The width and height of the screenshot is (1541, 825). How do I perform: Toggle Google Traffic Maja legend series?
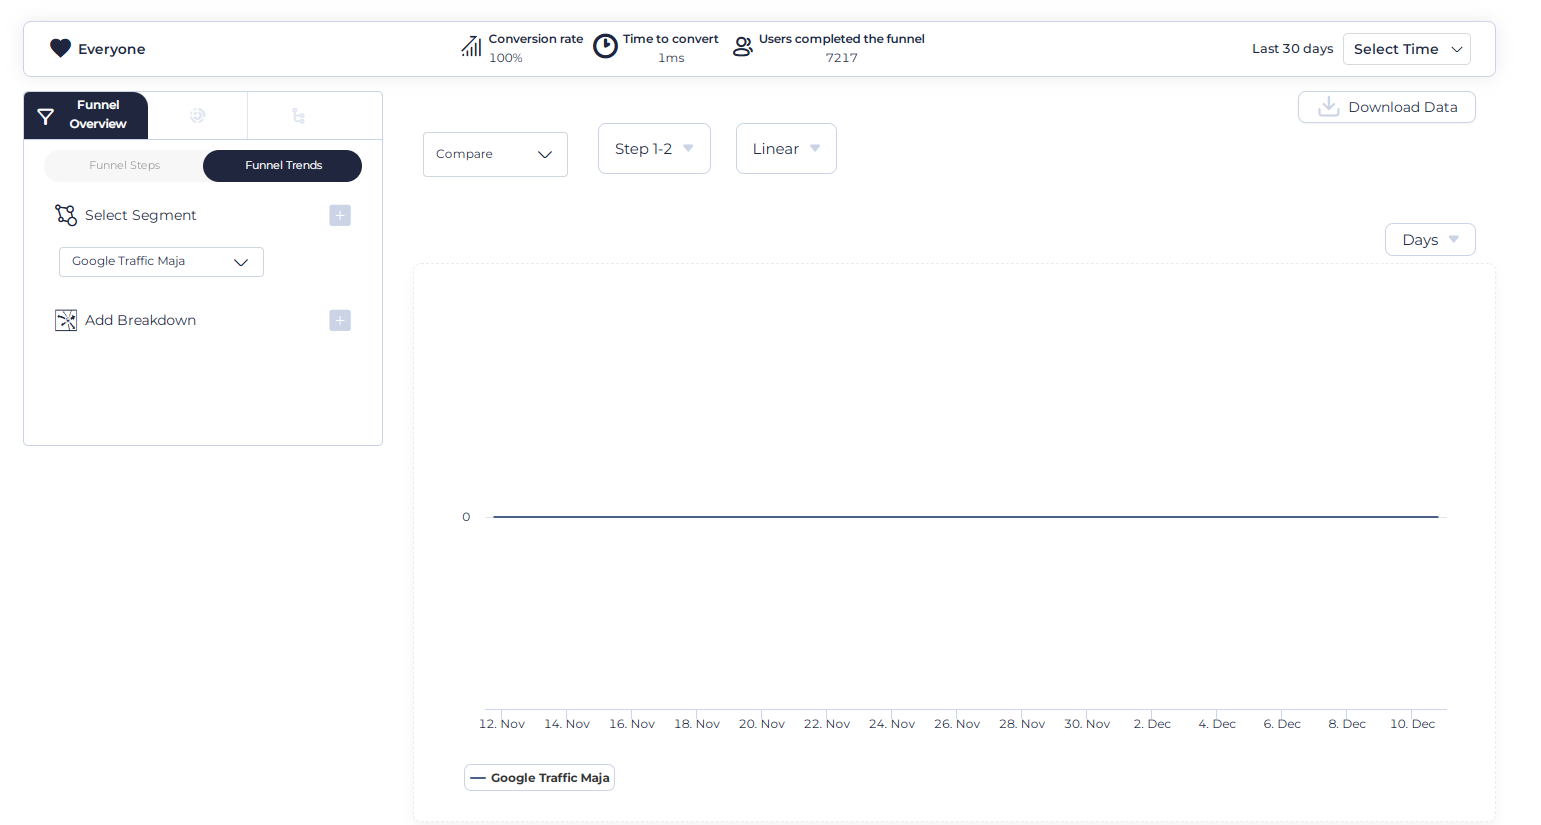pos(540,778)
